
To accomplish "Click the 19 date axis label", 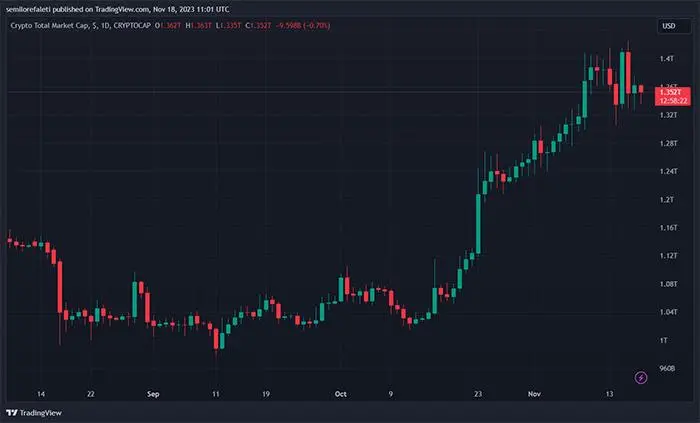I will 266,394.
